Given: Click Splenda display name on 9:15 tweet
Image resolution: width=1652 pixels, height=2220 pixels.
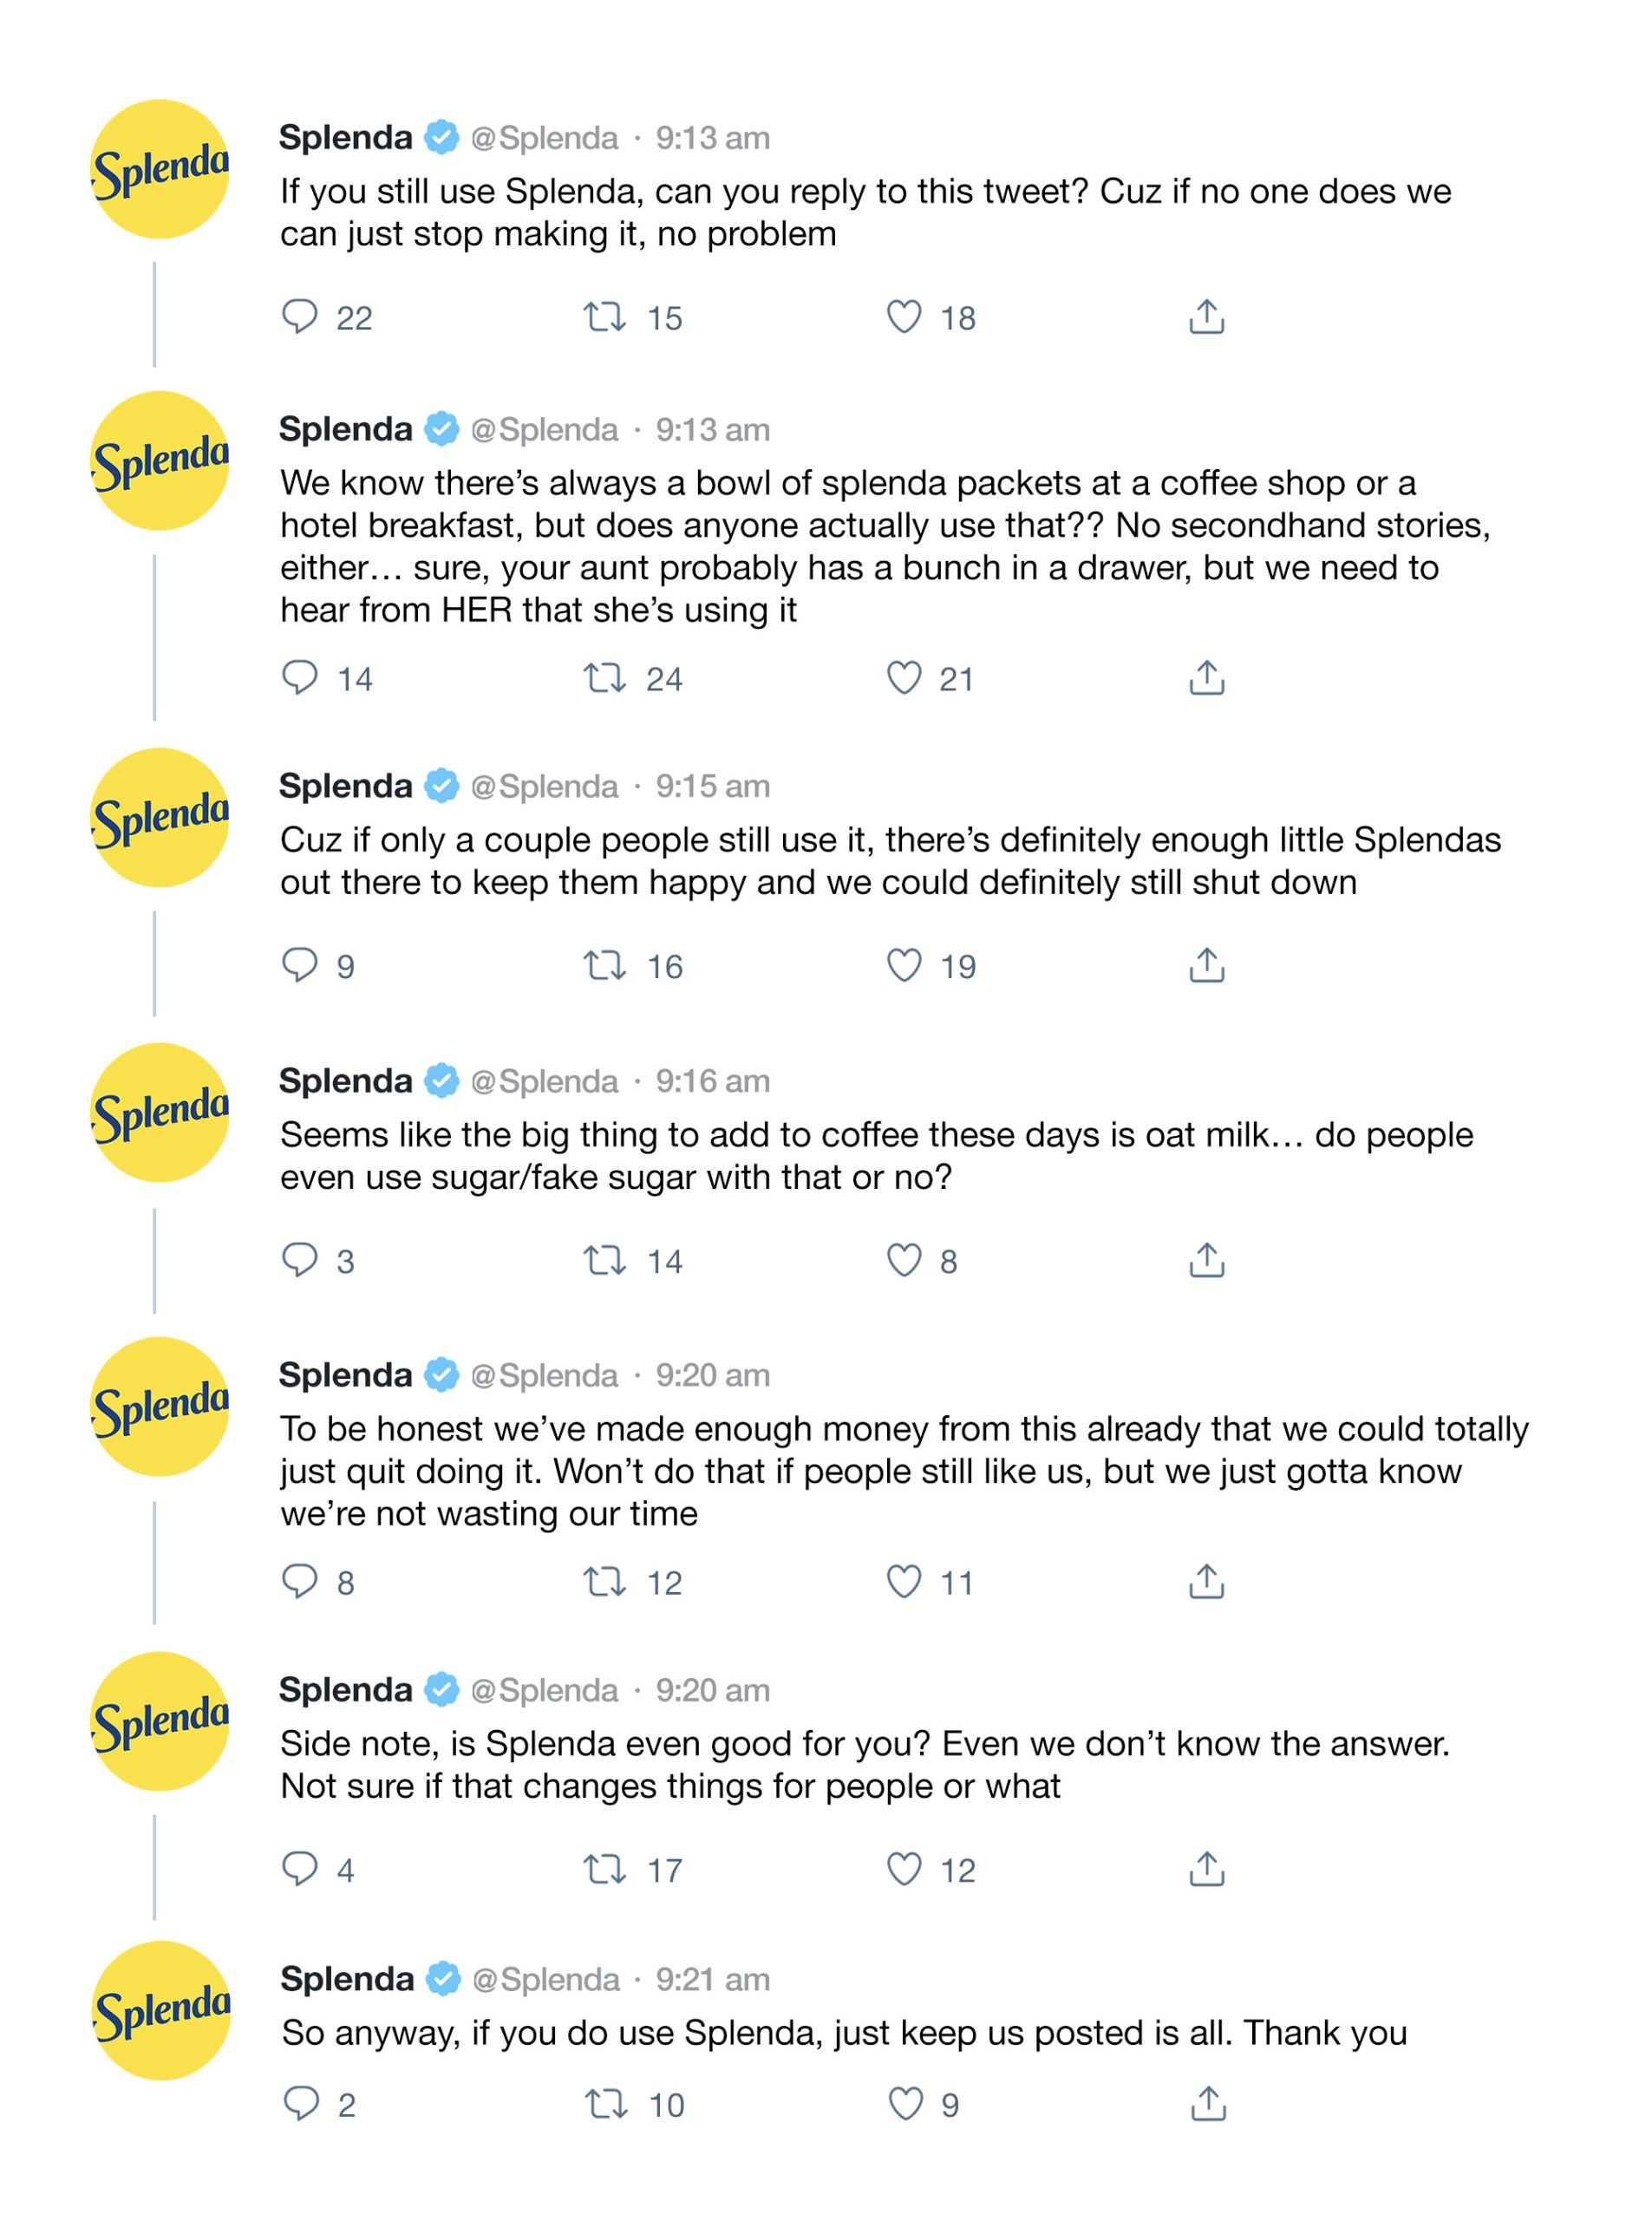Looking at the screenshot, I should click(345, 786).
